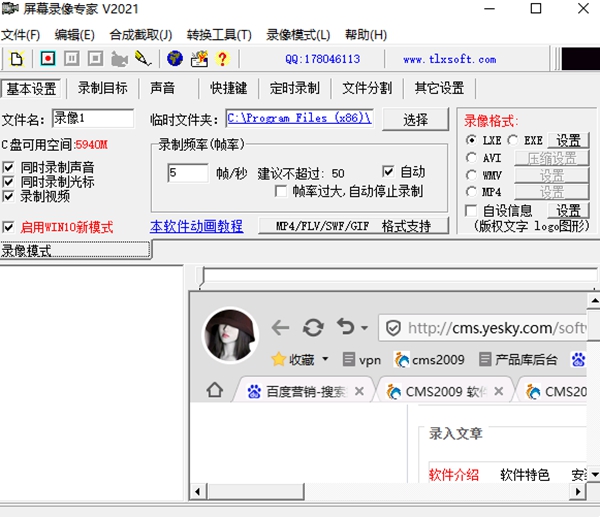Click the stop recording toolbar icon
Viewport: 600px width, 517px height.
(x=96, y=59)
